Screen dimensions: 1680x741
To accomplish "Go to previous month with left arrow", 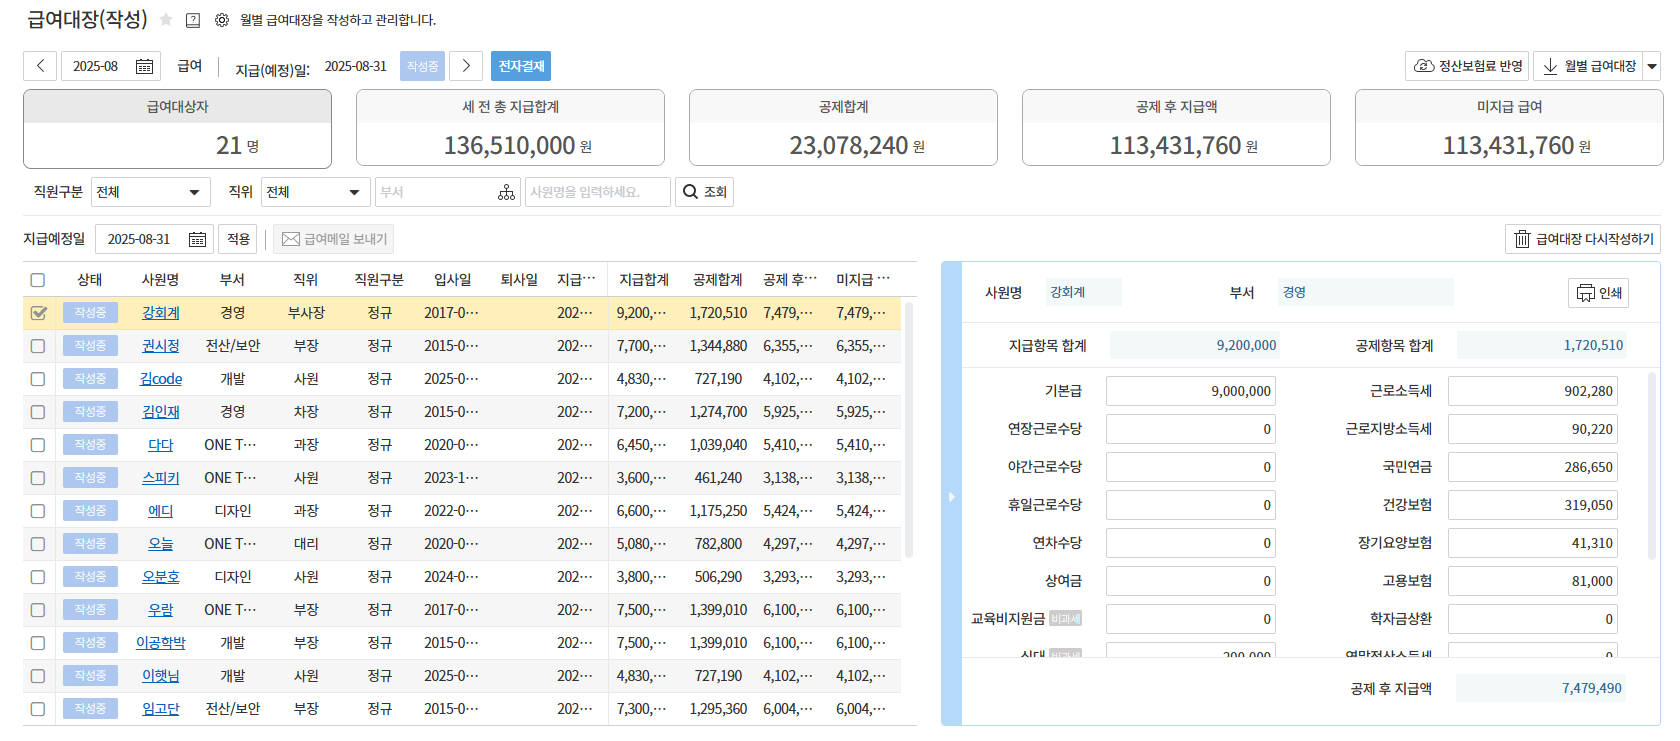I will pos(40,66).
